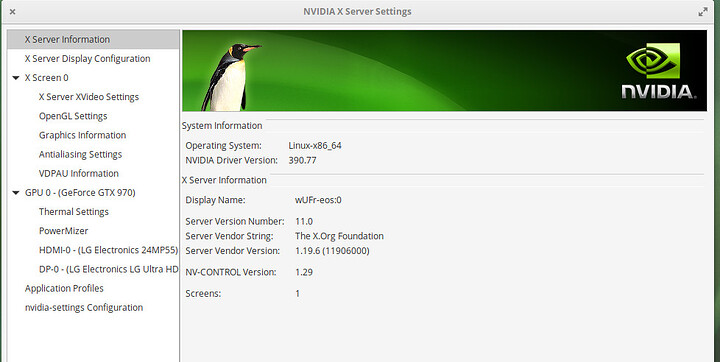
Task: Click the display name wUFr-eos:0
Action: pos(318,200)
